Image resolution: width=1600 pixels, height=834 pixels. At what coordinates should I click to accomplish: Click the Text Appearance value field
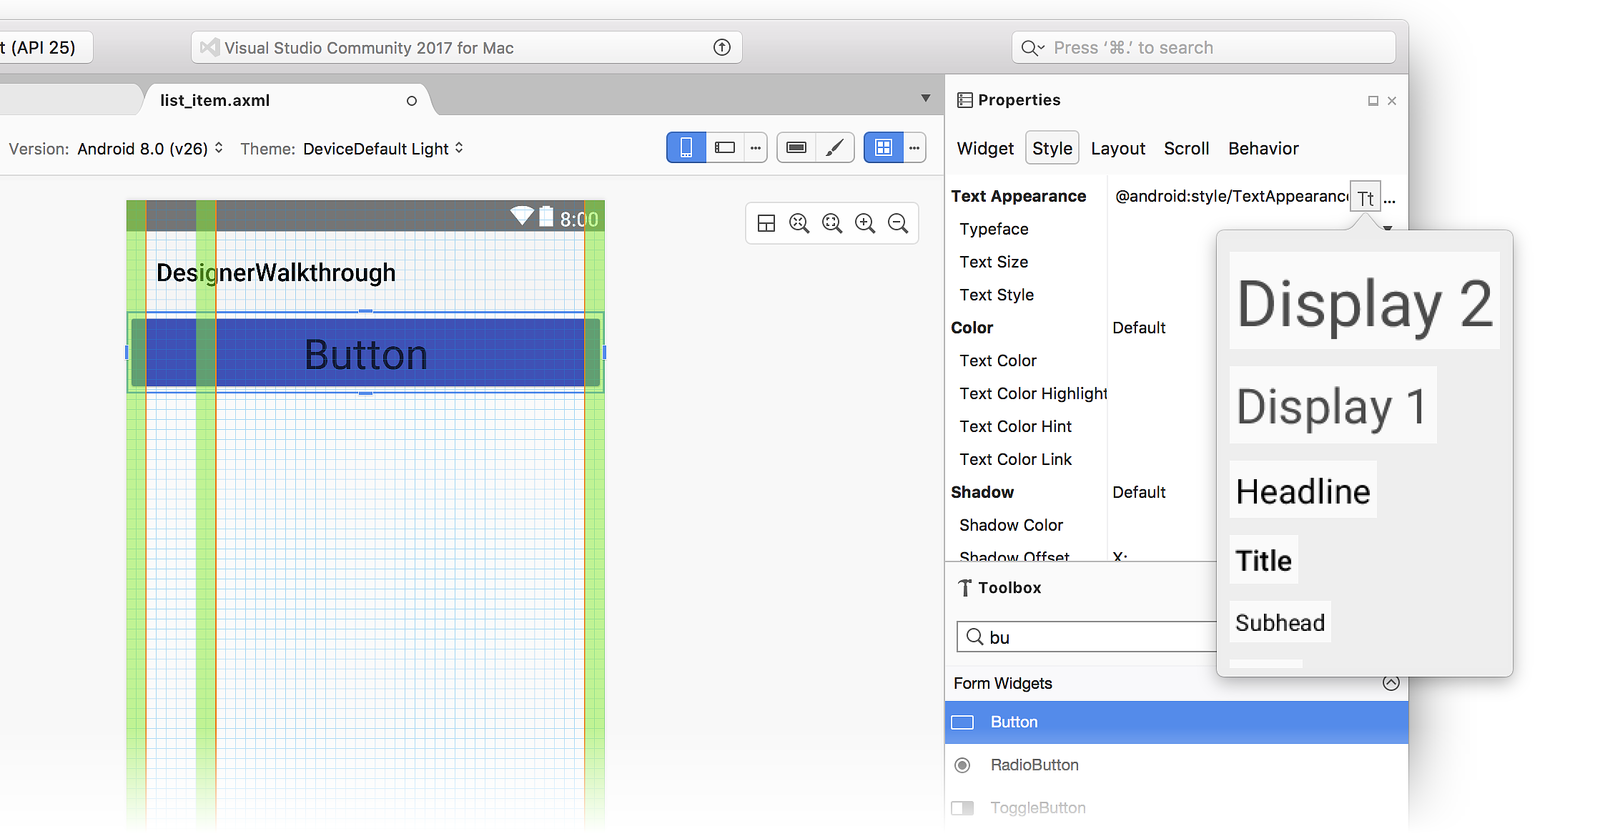[x=1230, y=196]
